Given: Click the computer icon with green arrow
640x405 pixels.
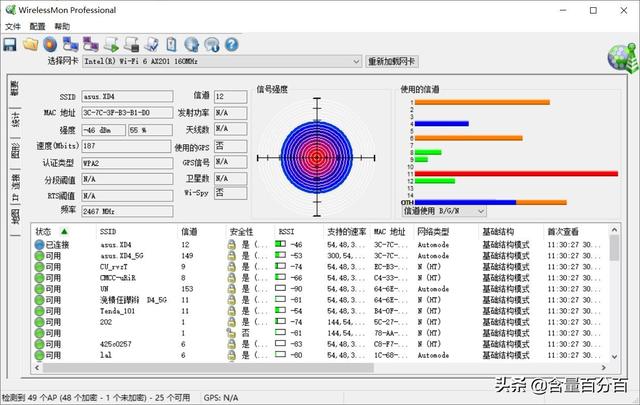Looking at the screenshot, I should coord(111,44).
